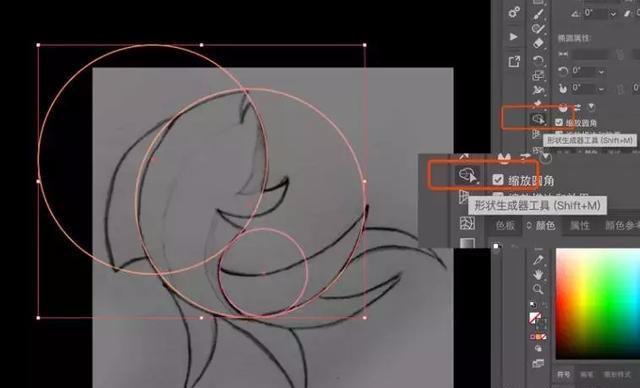This screenshot has height=388, width=640.
Task: Switch to the 色板 tab
Action: coord(505,225)
